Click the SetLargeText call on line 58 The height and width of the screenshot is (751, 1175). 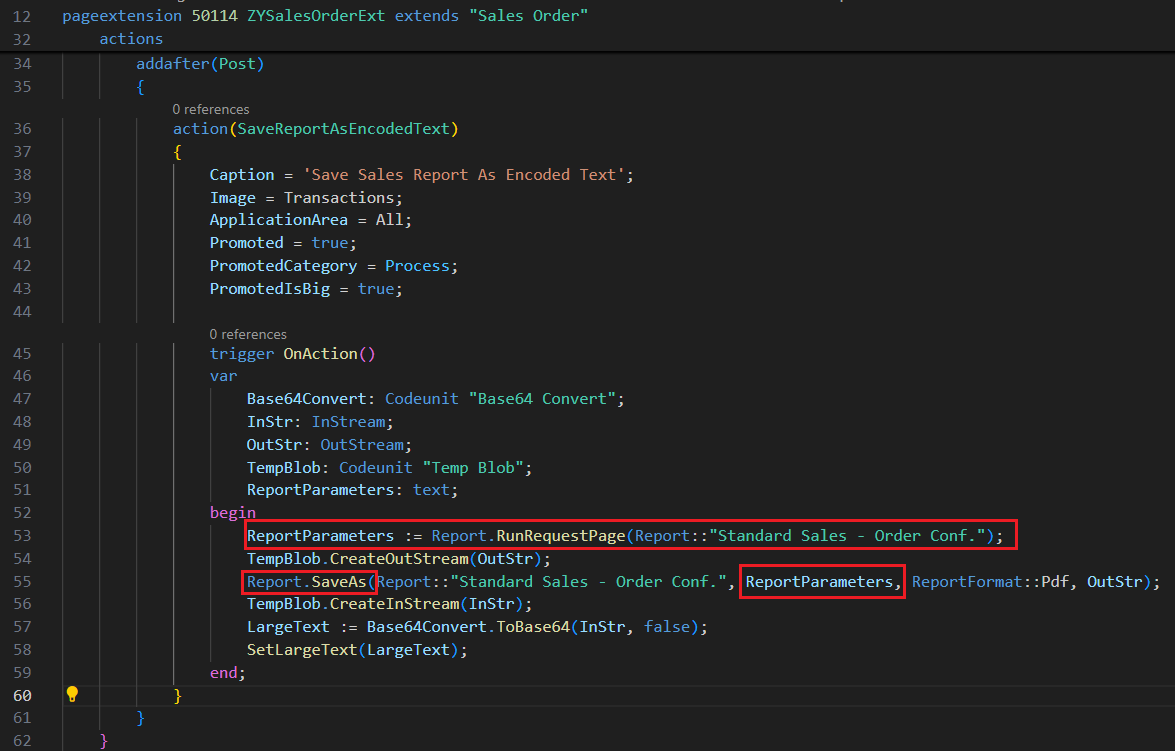[299, 649]
